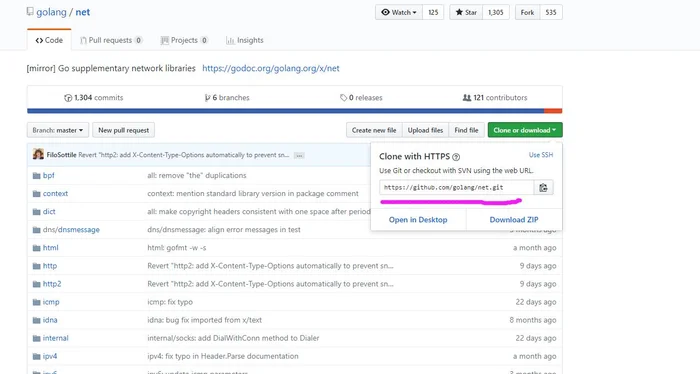Switch to the Insights tab
Screen dimensions: 700x374
pos(245,40)
